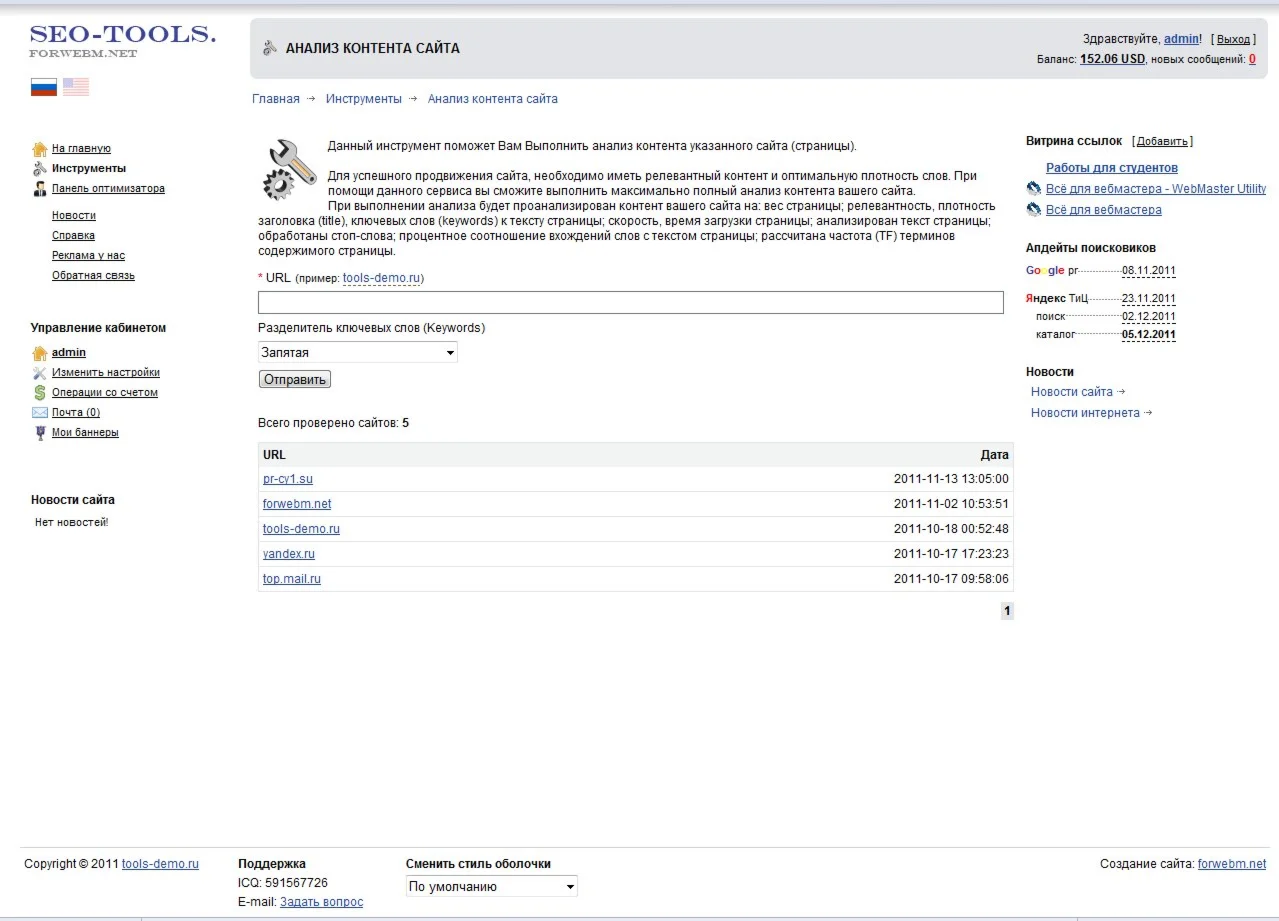Click the wrench icon next to Инструменты

coord(40,169)
